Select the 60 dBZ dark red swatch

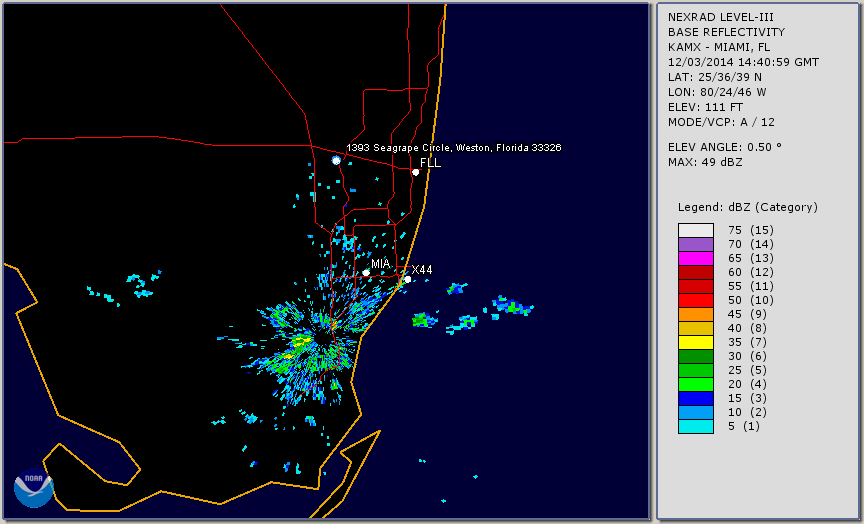click(696, 272)
